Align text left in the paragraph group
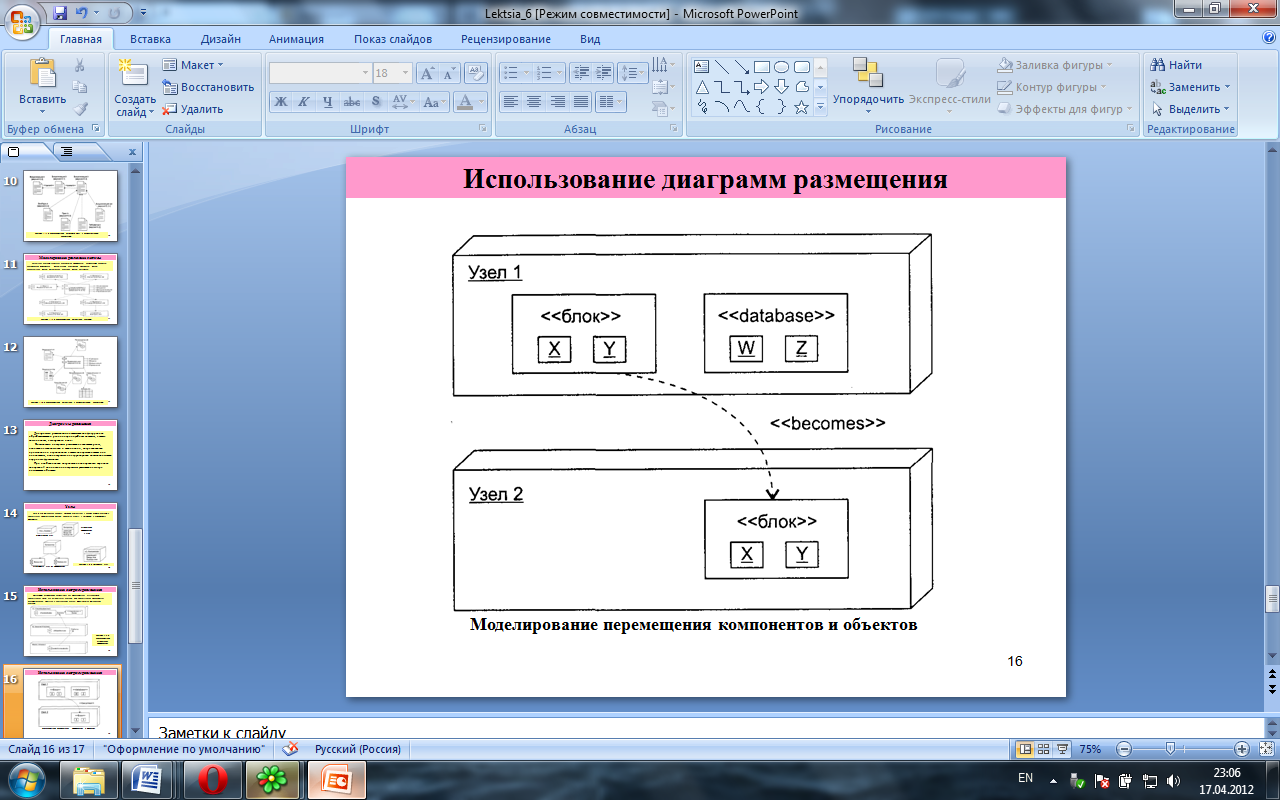This screenshot has width=1280, height=800. (x=511, y=102)
